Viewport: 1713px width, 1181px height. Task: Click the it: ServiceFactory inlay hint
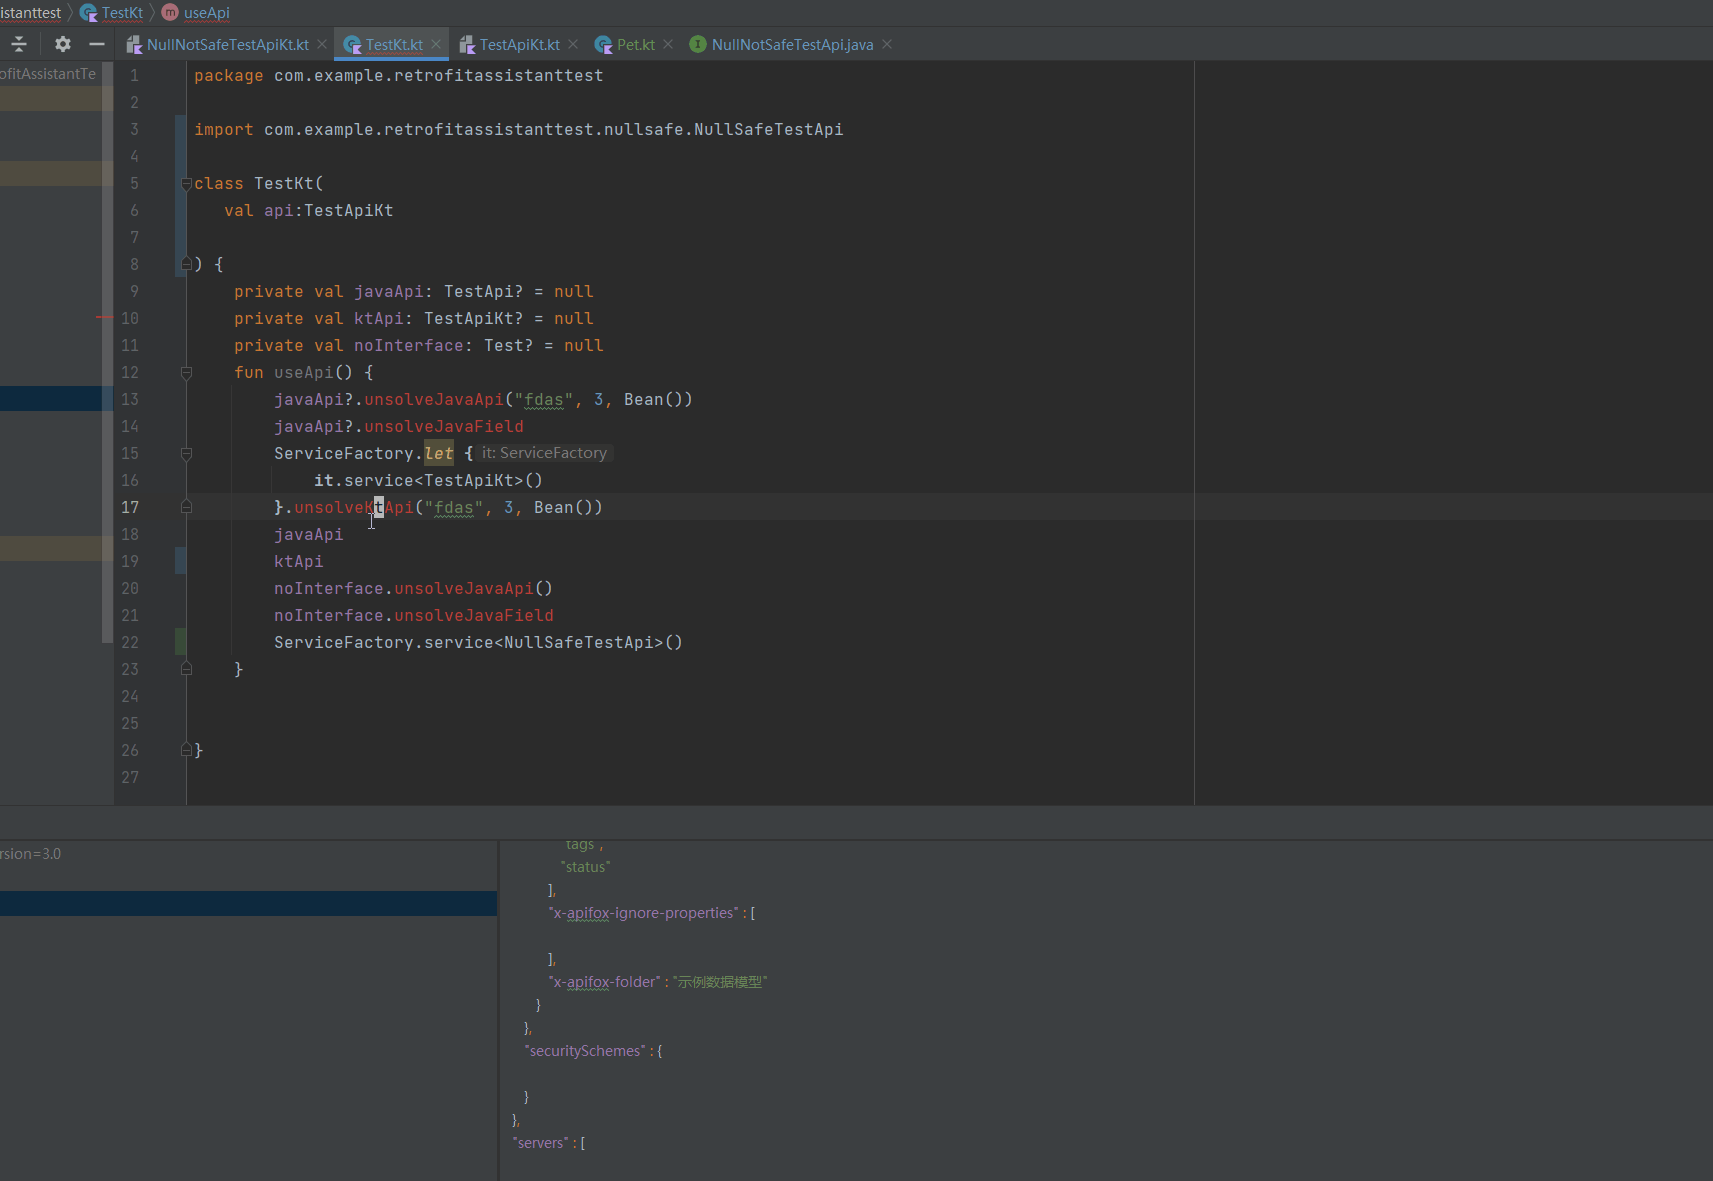pyautogui.click(x=544, y=453)
